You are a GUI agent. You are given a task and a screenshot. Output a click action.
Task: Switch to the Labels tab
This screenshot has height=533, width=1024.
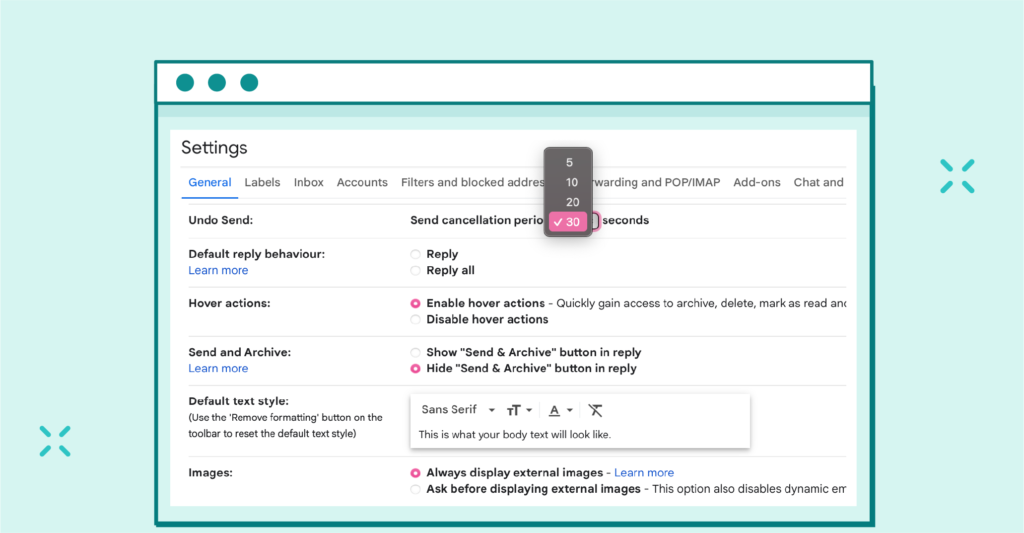click(x=262, y=183)
